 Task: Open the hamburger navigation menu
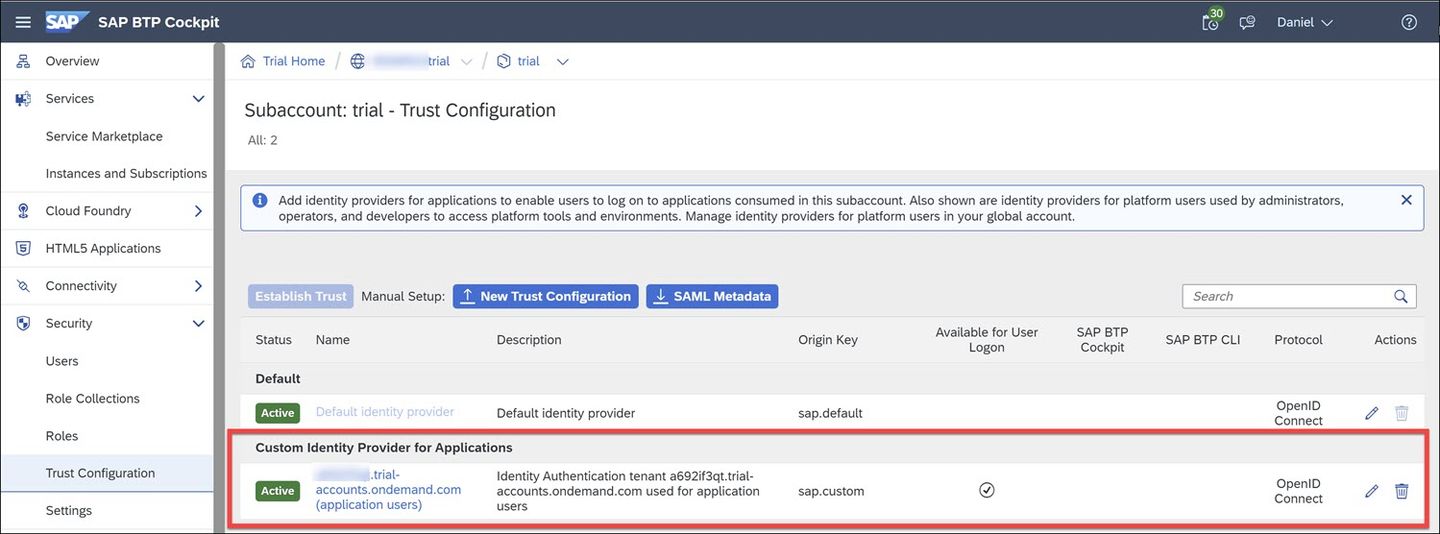[22, 22]
